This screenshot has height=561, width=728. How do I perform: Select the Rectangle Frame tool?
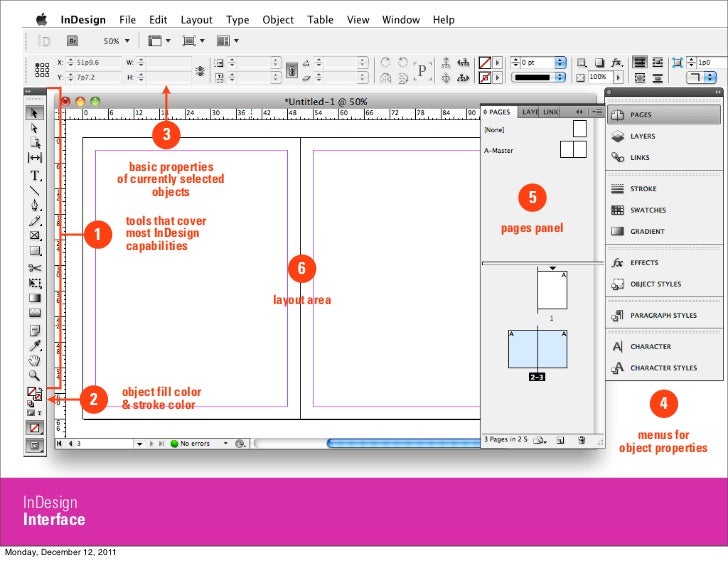34,235
